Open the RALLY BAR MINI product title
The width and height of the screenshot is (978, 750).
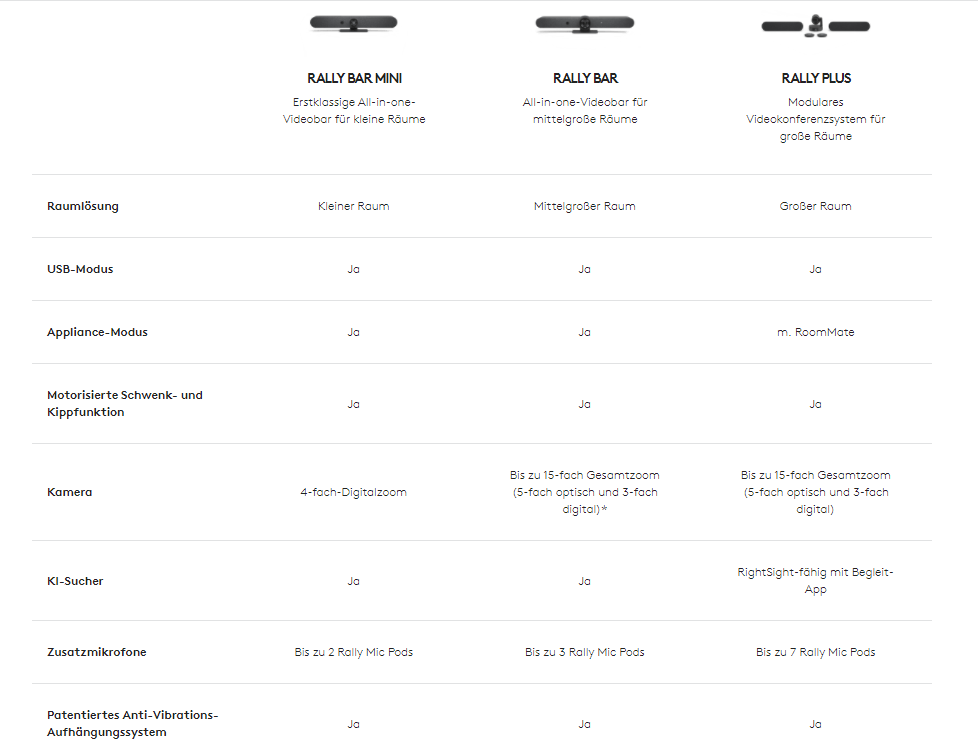click(354, 78)
